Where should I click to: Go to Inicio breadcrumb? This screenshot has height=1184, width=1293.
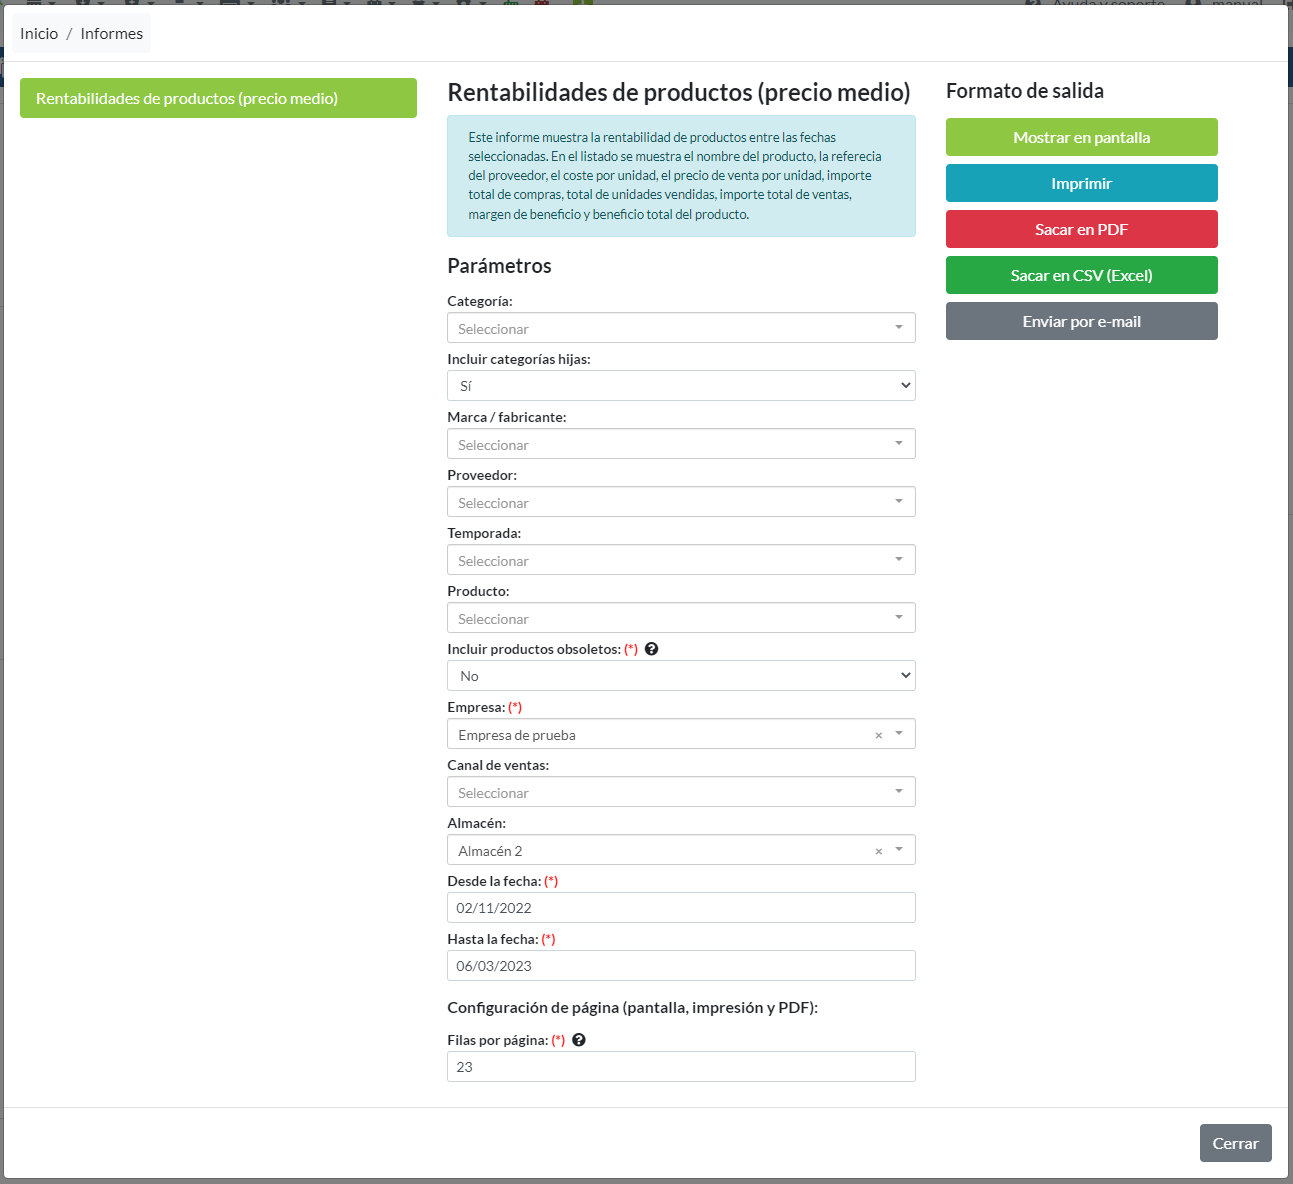click(x=39, y=34)
